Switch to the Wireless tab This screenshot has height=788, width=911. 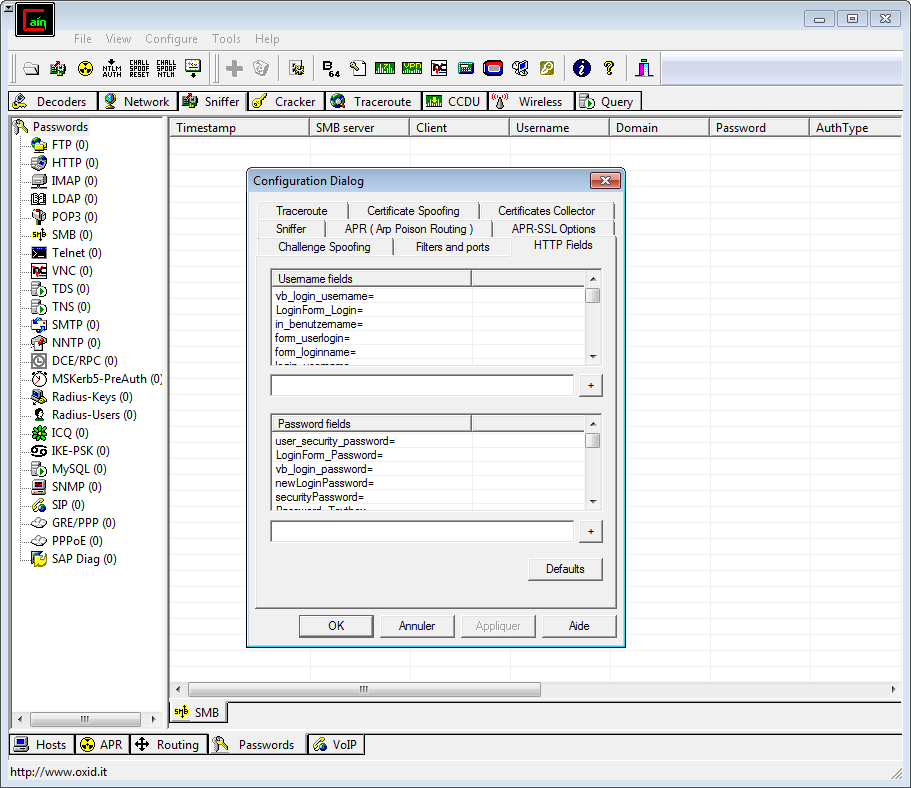[x=532, y=102]
